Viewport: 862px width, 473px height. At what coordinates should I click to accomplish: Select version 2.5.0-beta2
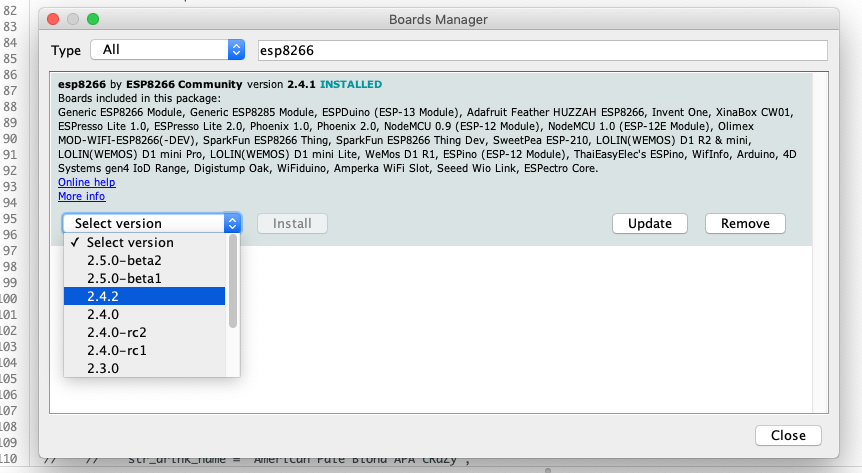pyautogui.click(x=145, y=260)
